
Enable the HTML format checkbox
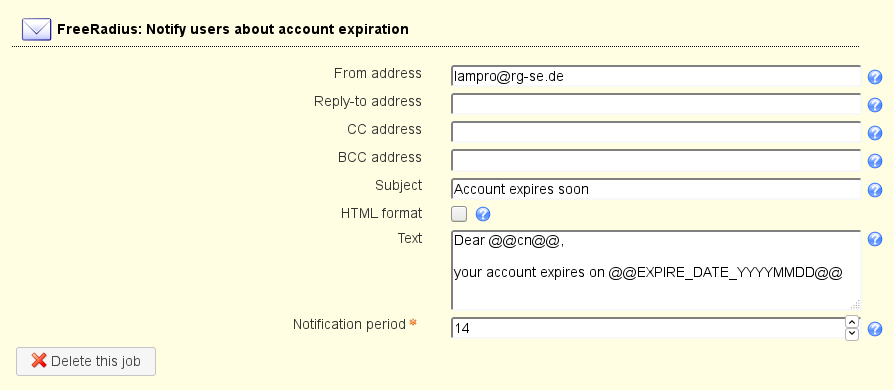click(x=459, y=214)
